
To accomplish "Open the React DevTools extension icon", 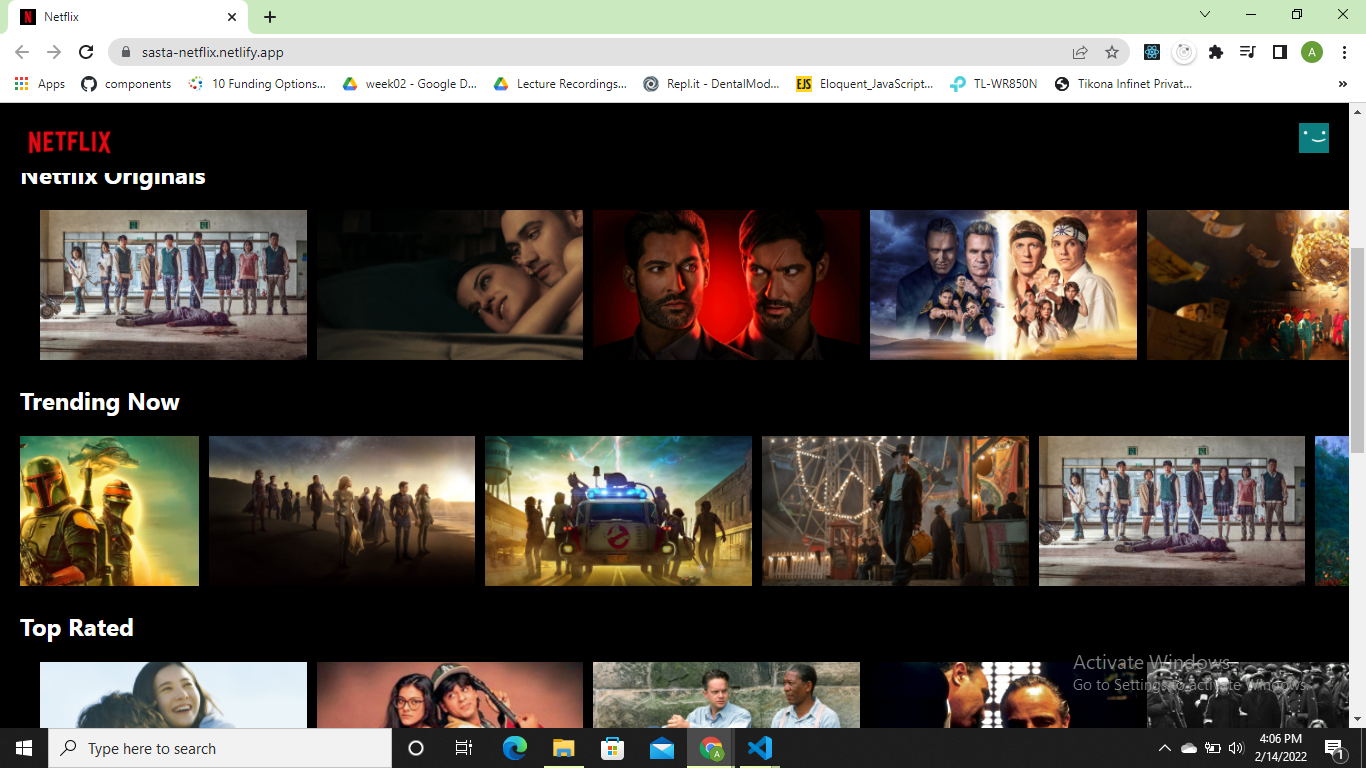I will (x=1152, y=52).
